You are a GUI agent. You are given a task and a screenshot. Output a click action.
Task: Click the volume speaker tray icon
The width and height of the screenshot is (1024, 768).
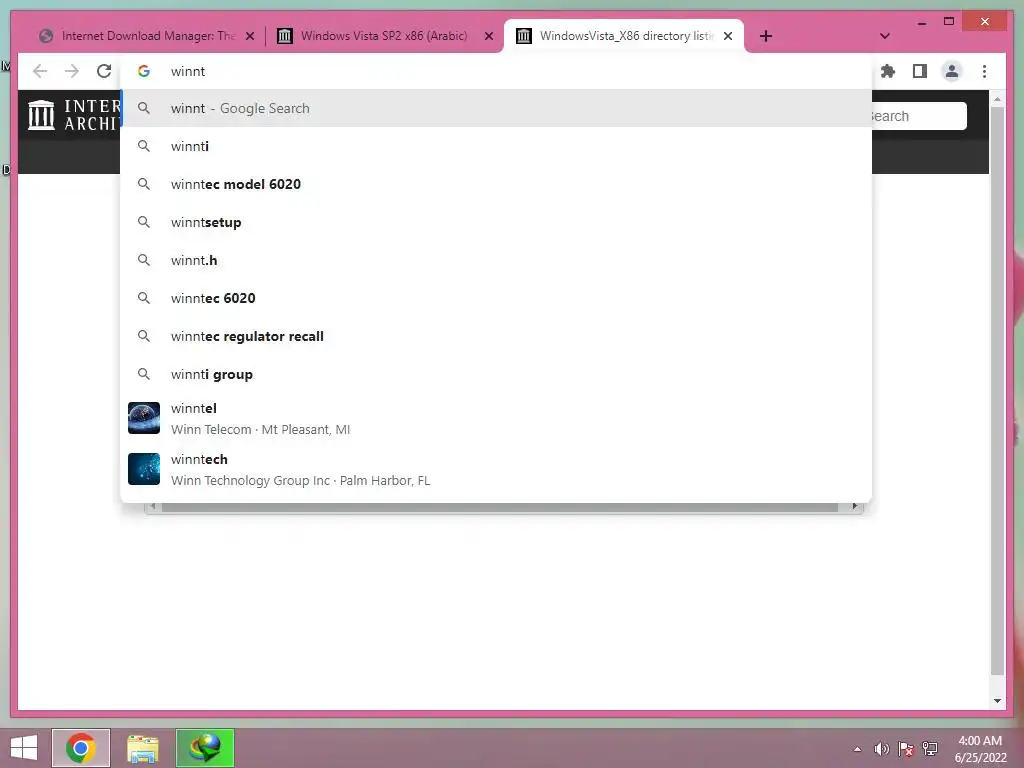click(x=882, y=749)
